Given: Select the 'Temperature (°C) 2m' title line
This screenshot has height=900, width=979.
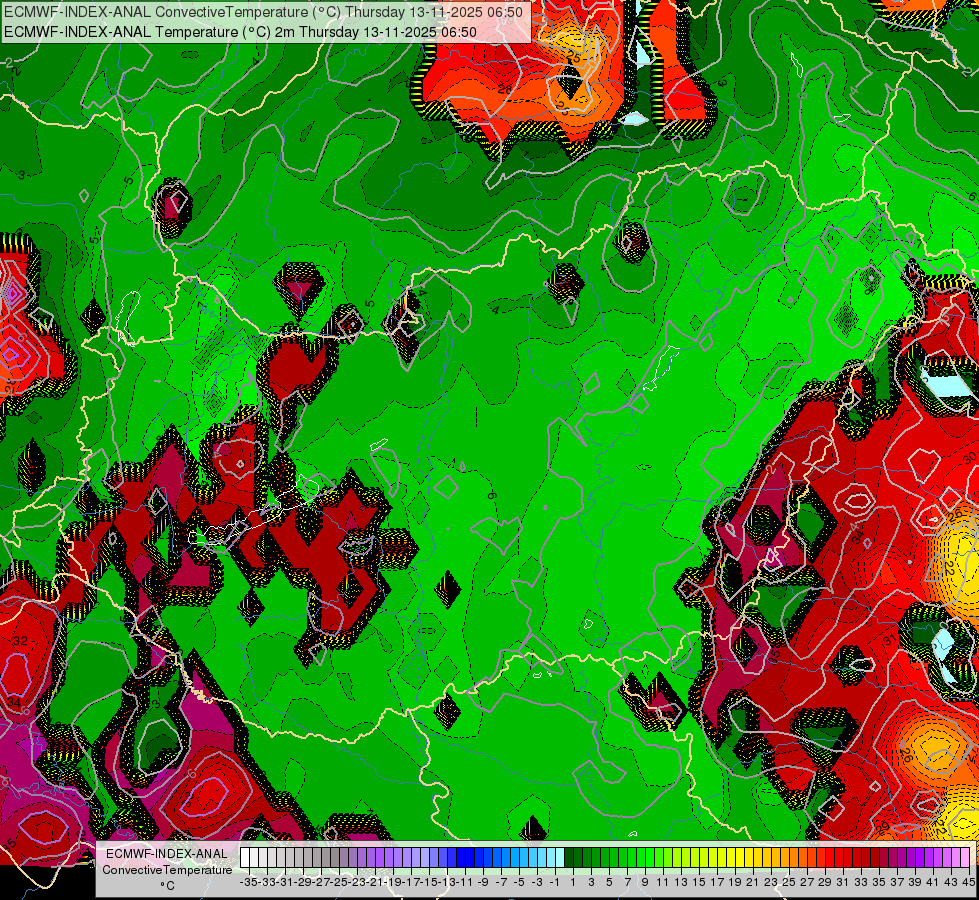Looking at the screenshot, I should pos(240,32).
